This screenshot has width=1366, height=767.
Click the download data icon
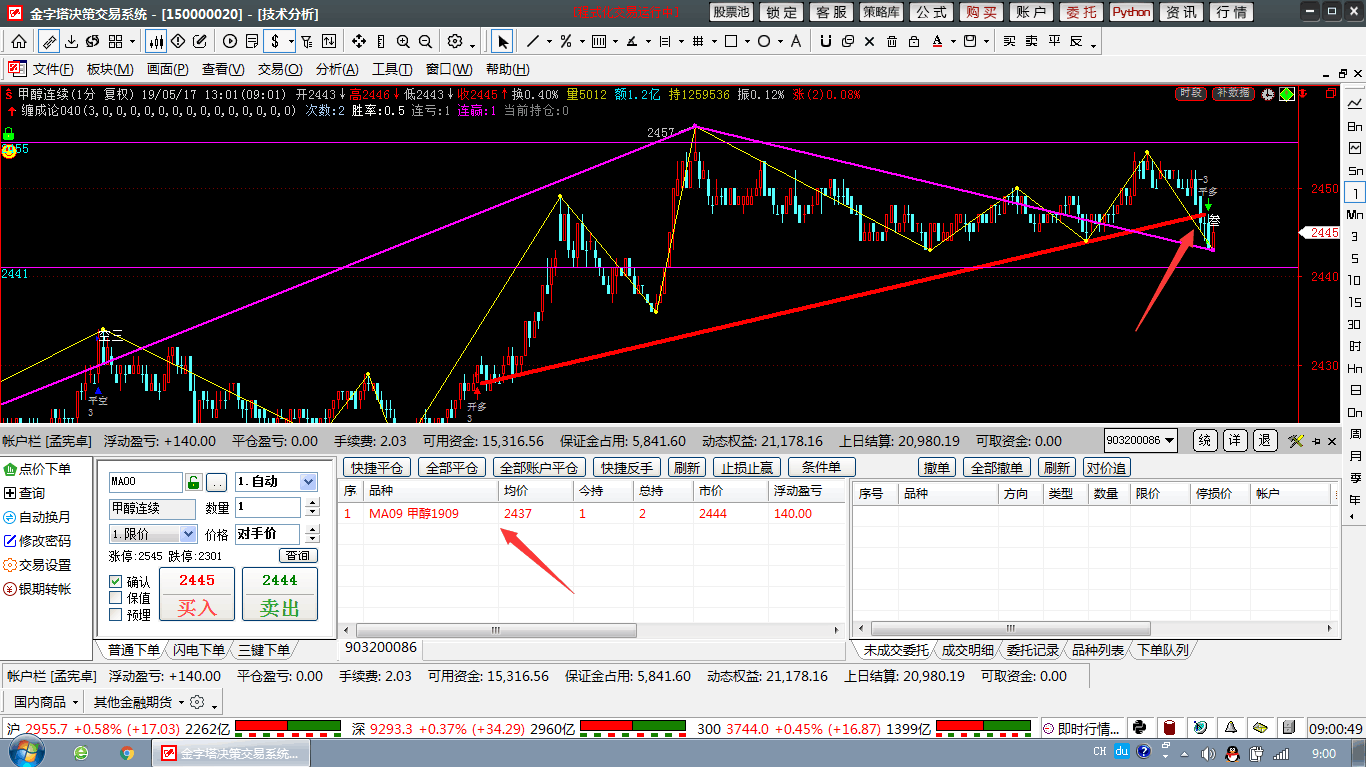coord(72,42)
